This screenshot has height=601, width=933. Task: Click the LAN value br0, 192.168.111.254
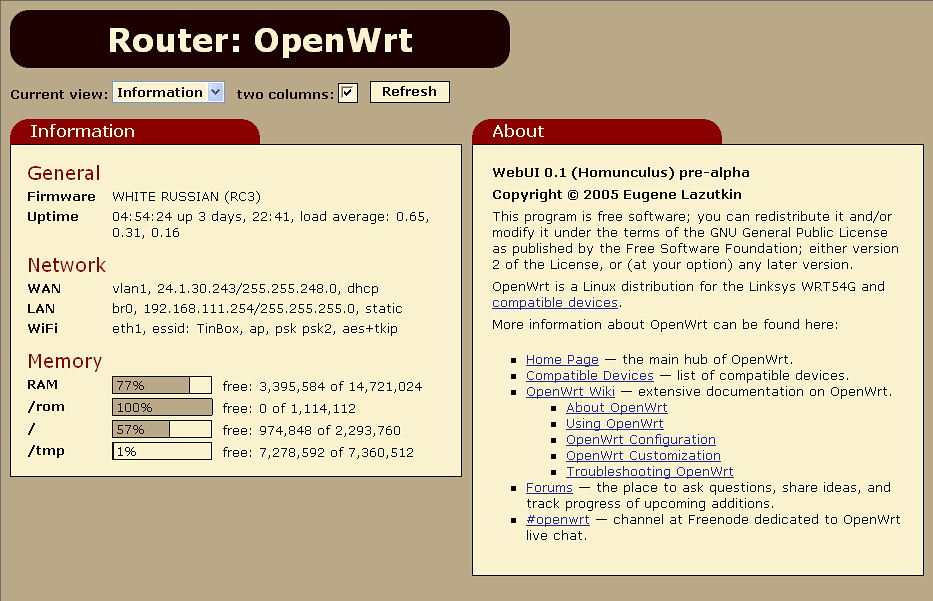257,309
